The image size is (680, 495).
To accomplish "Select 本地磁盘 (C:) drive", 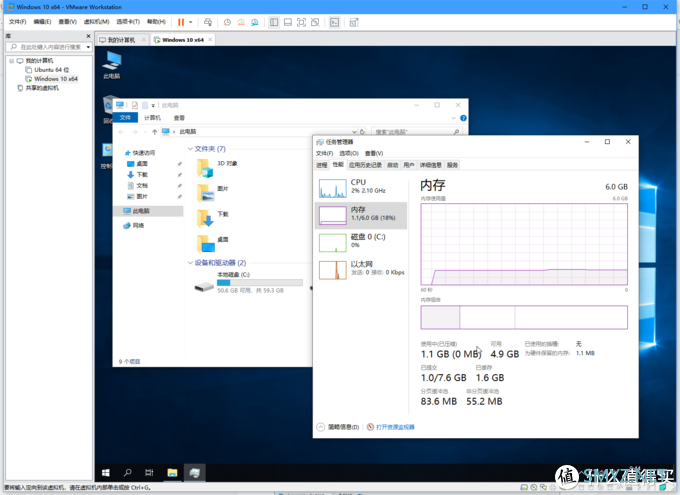I will [248, 282].
